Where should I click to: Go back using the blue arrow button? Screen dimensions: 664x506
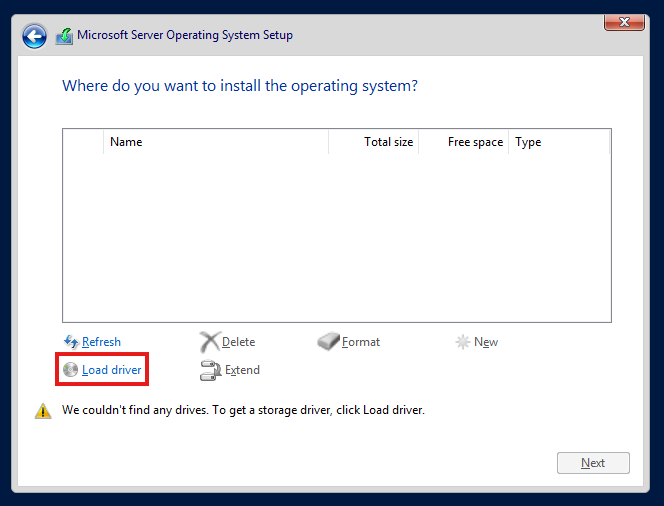tap(34, 36)
